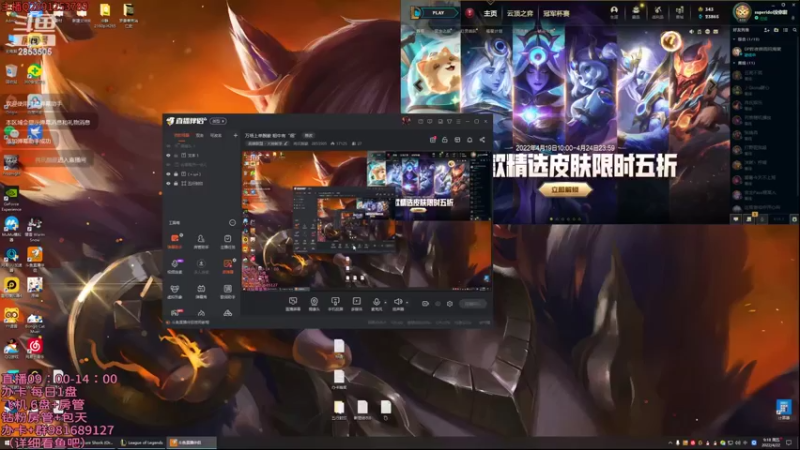The image size is (800, 450).
Task: Open League of Legends taskbar item
Action: click(x=142, y=443)
